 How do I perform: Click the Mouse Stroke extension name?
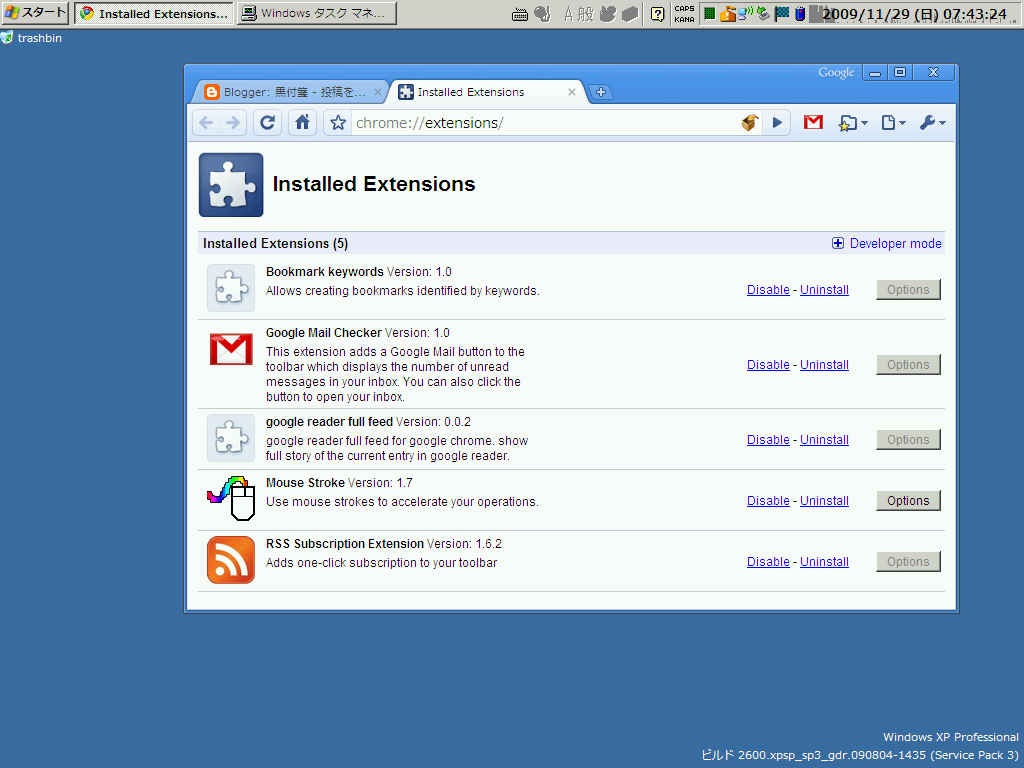(x=305, y=483)
